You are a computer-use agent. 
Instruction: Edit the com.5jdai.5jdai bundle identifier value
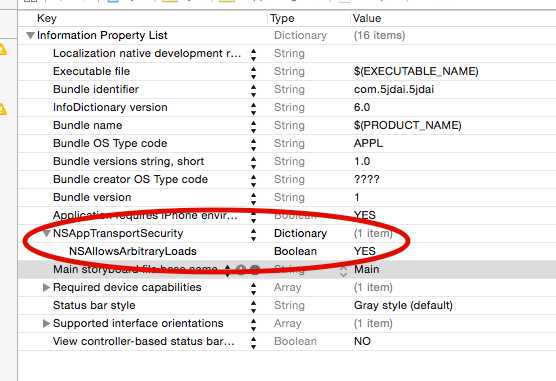tap(394, 89)
